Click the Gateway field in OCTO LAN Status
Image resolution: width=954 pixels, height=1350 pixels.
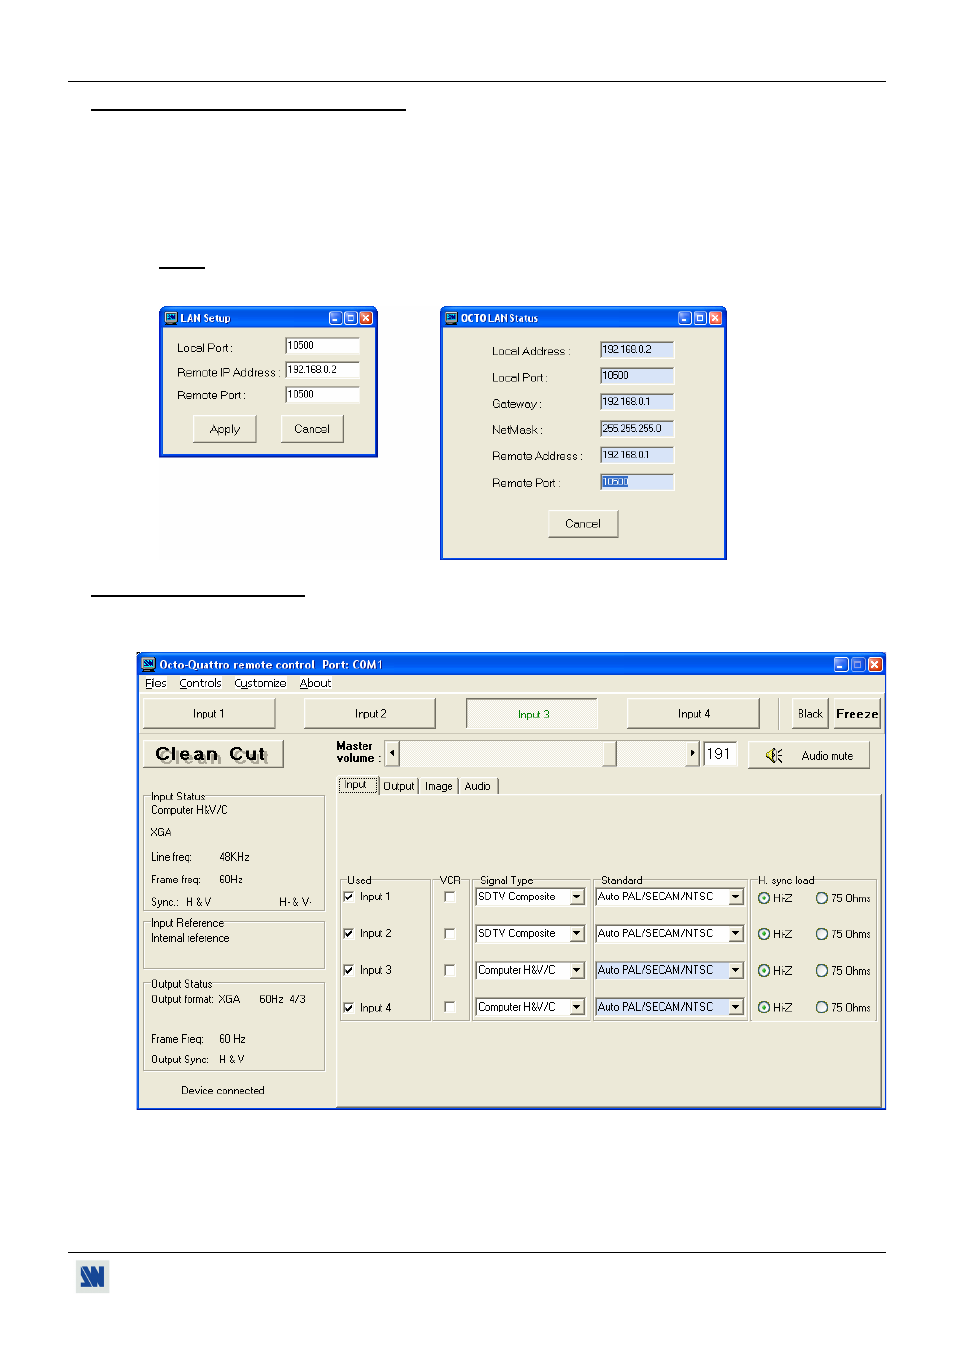point(637,402)
